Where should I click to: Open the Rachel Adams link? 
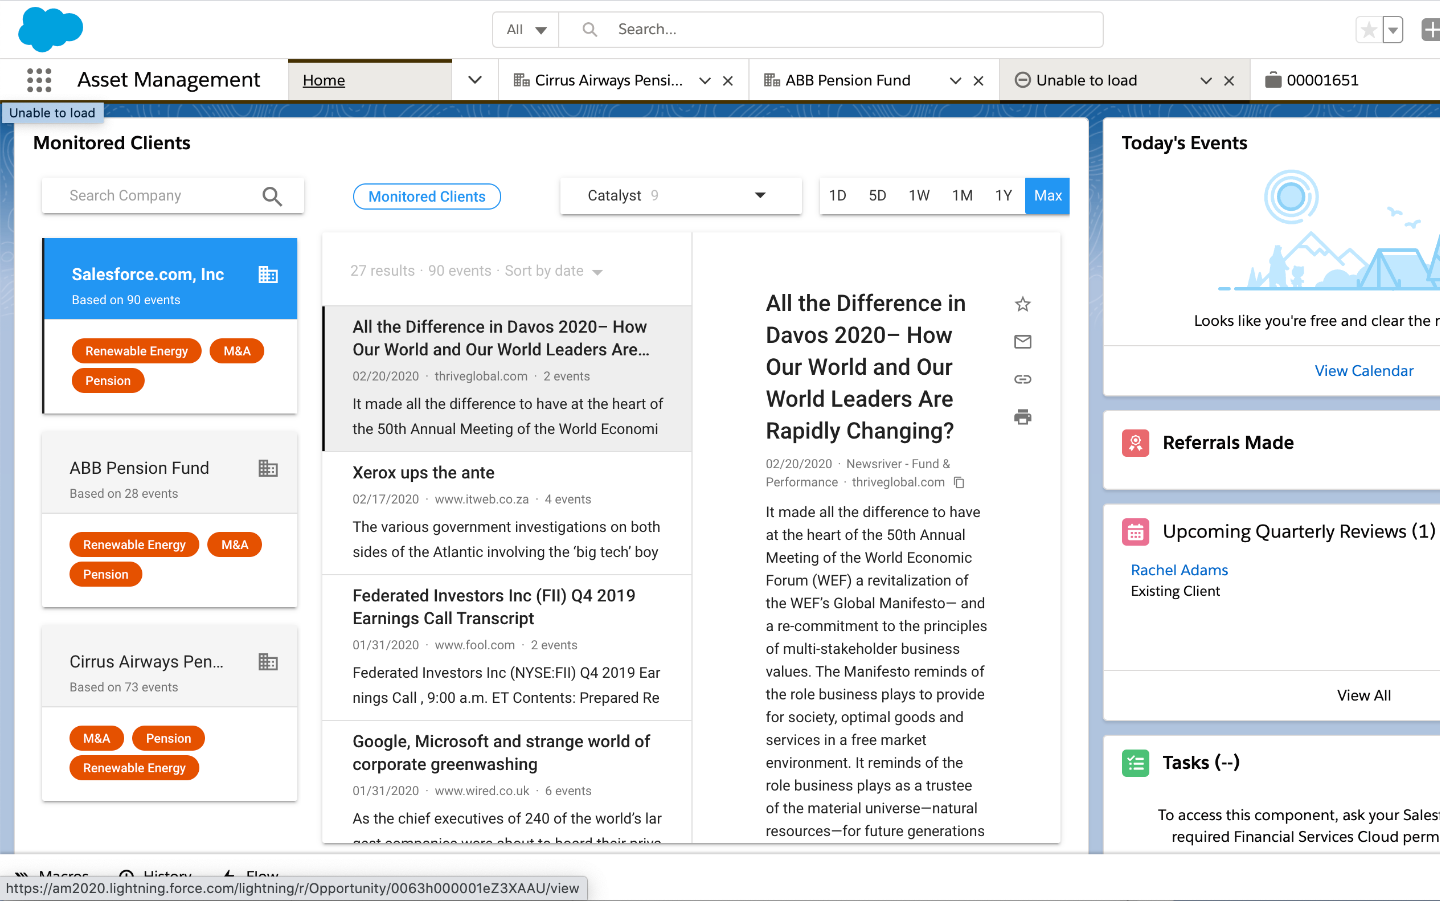click(1179, 570)
